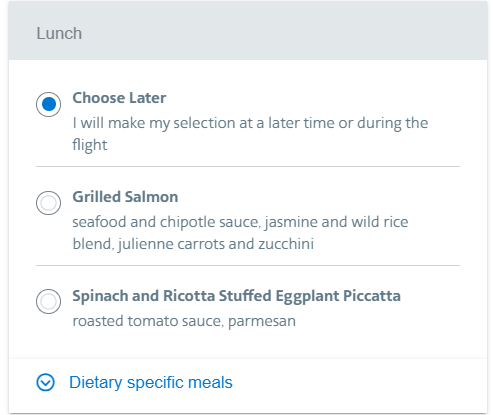The height and width of the screenshot is (415, 493).
Task: Expand the circled chevron beside Dietary specific meals
Action: pyautogui.click(x=45, y=382)
